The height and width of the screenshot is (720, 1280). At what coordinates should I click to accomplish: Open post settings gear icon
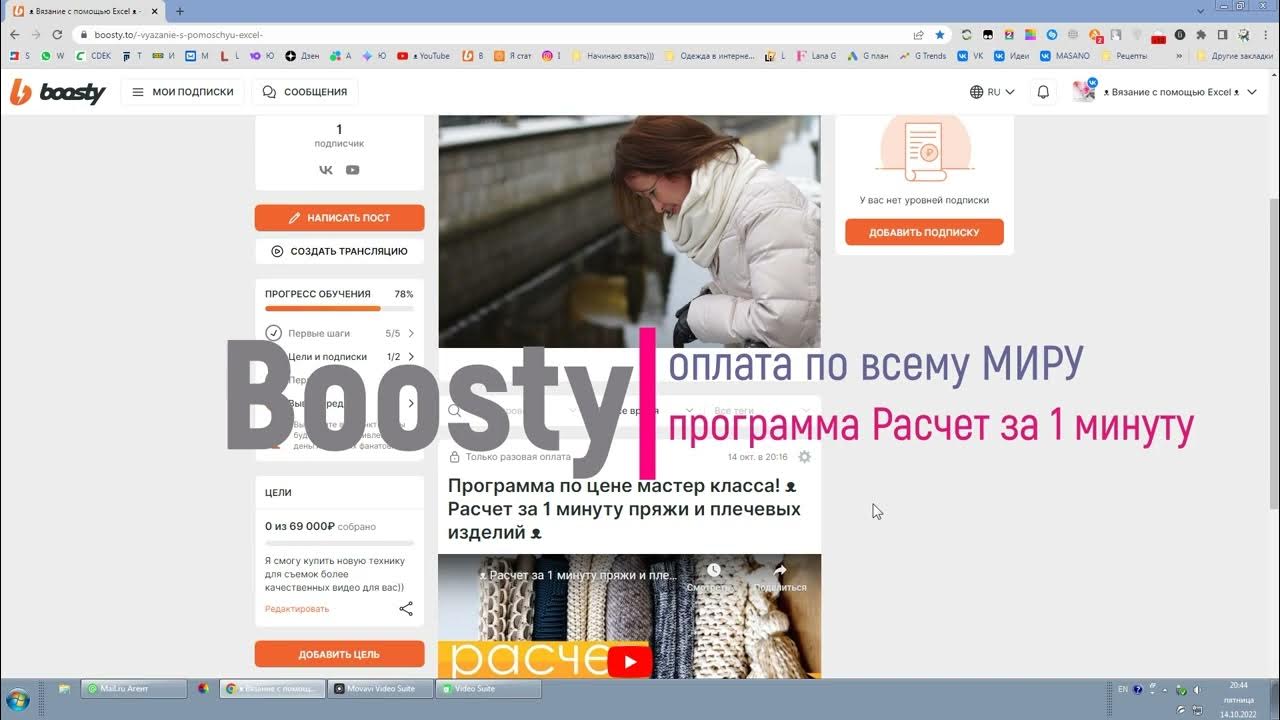click(805, 457)
